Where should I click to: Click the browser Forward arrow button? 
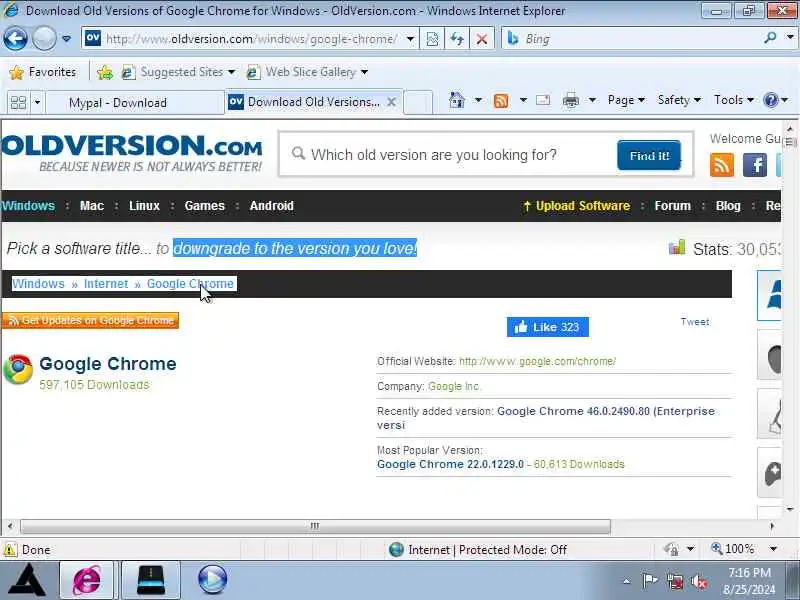44,39
